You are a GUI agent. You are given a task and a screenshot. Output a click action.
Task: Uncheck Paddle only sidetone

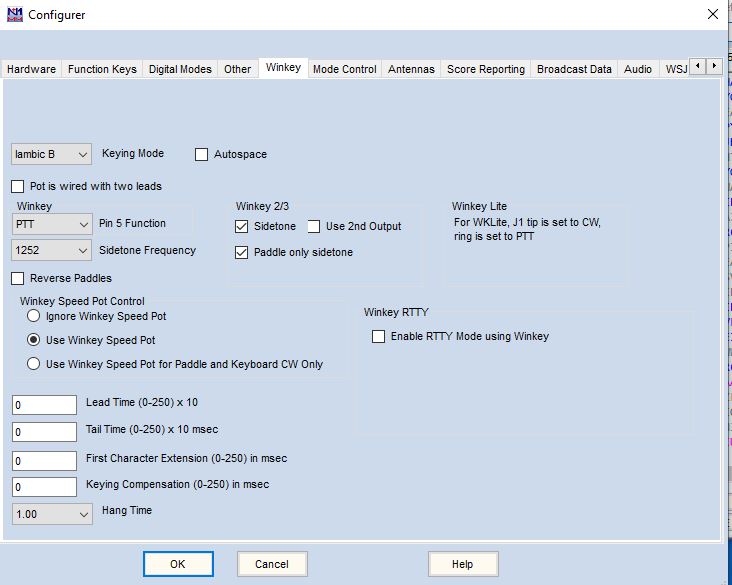[242, 253]
